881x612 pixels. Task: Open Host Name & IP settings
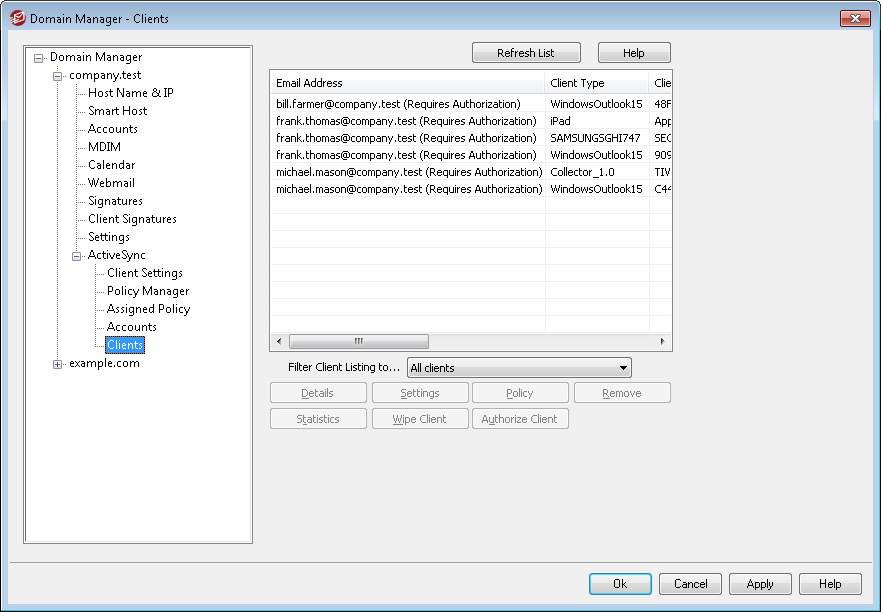130,93
